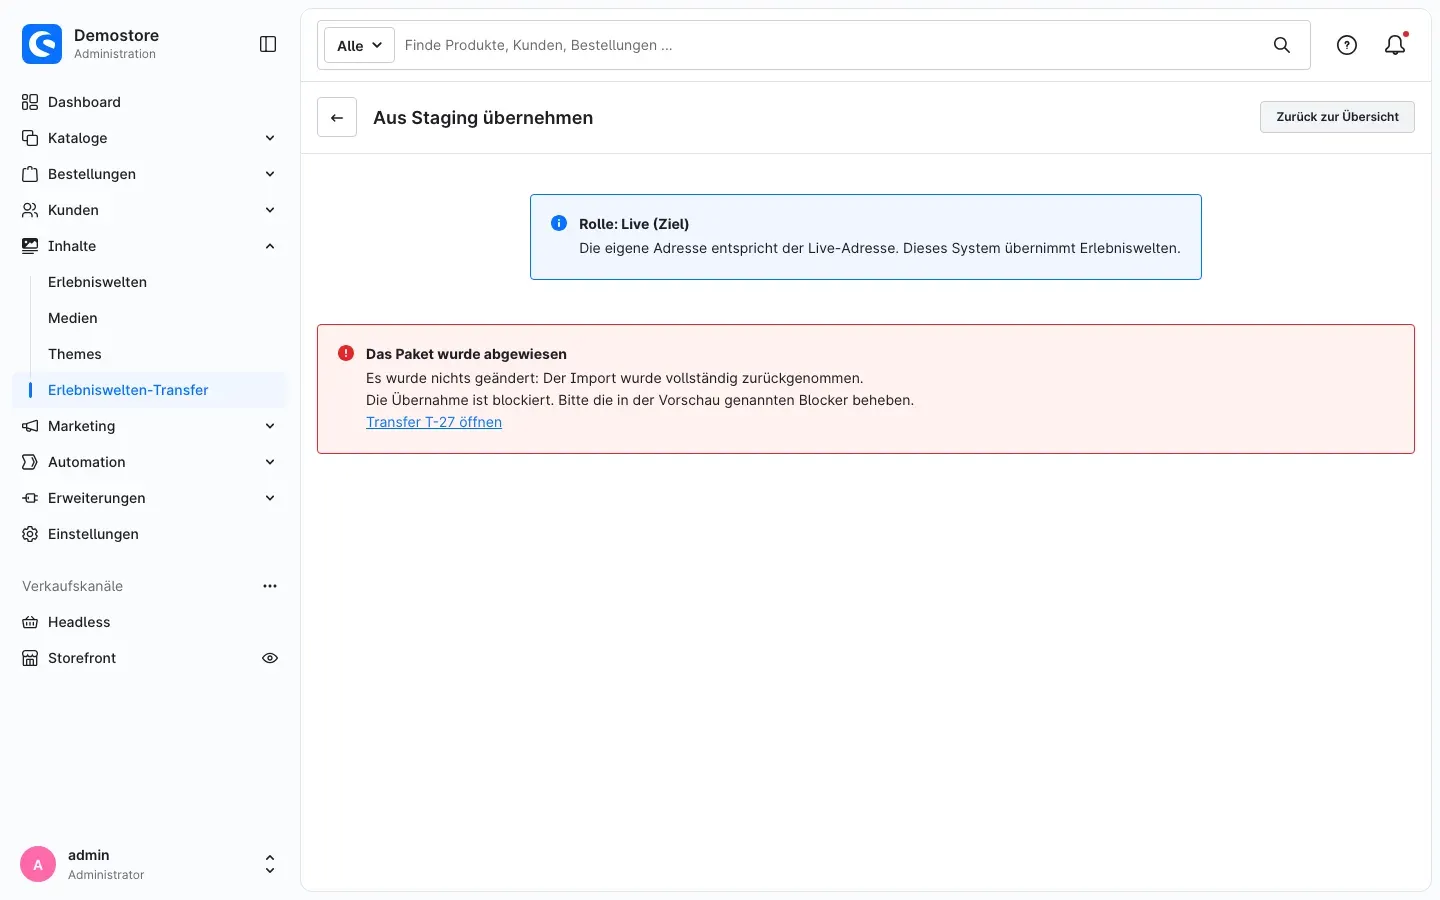This screenshot has height=900, width=1440.
Task: Focus the Finde Produkte search field
Action: click(830, 45)
